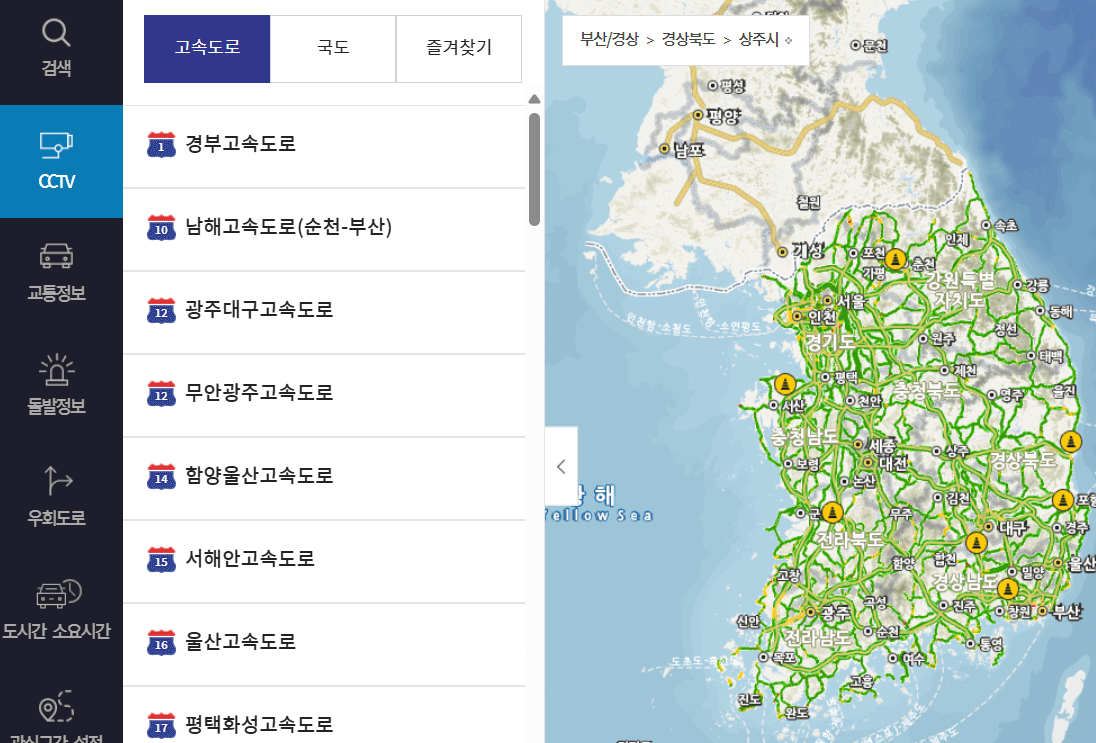Click route 15 shield icon for 서해안고속도로
The height and width of the screenshot is (743, 1096).
[x=161, y=559]
